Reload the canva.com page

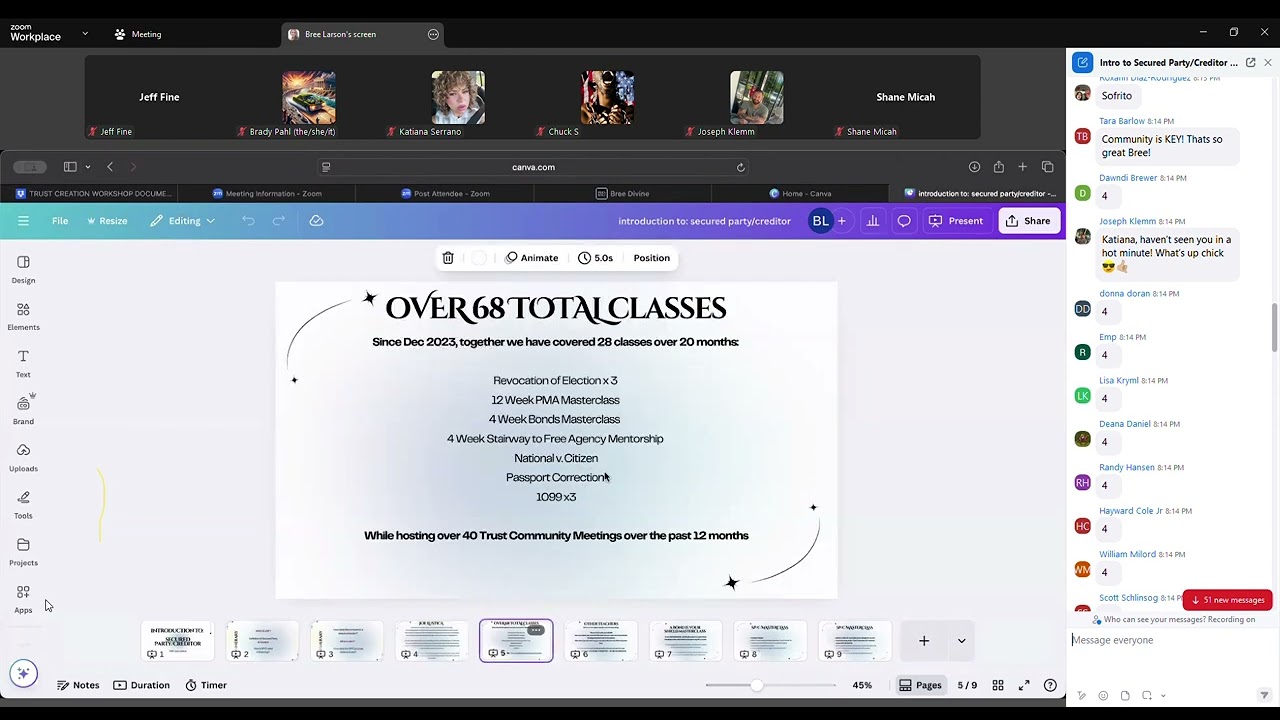pos(741,167)
